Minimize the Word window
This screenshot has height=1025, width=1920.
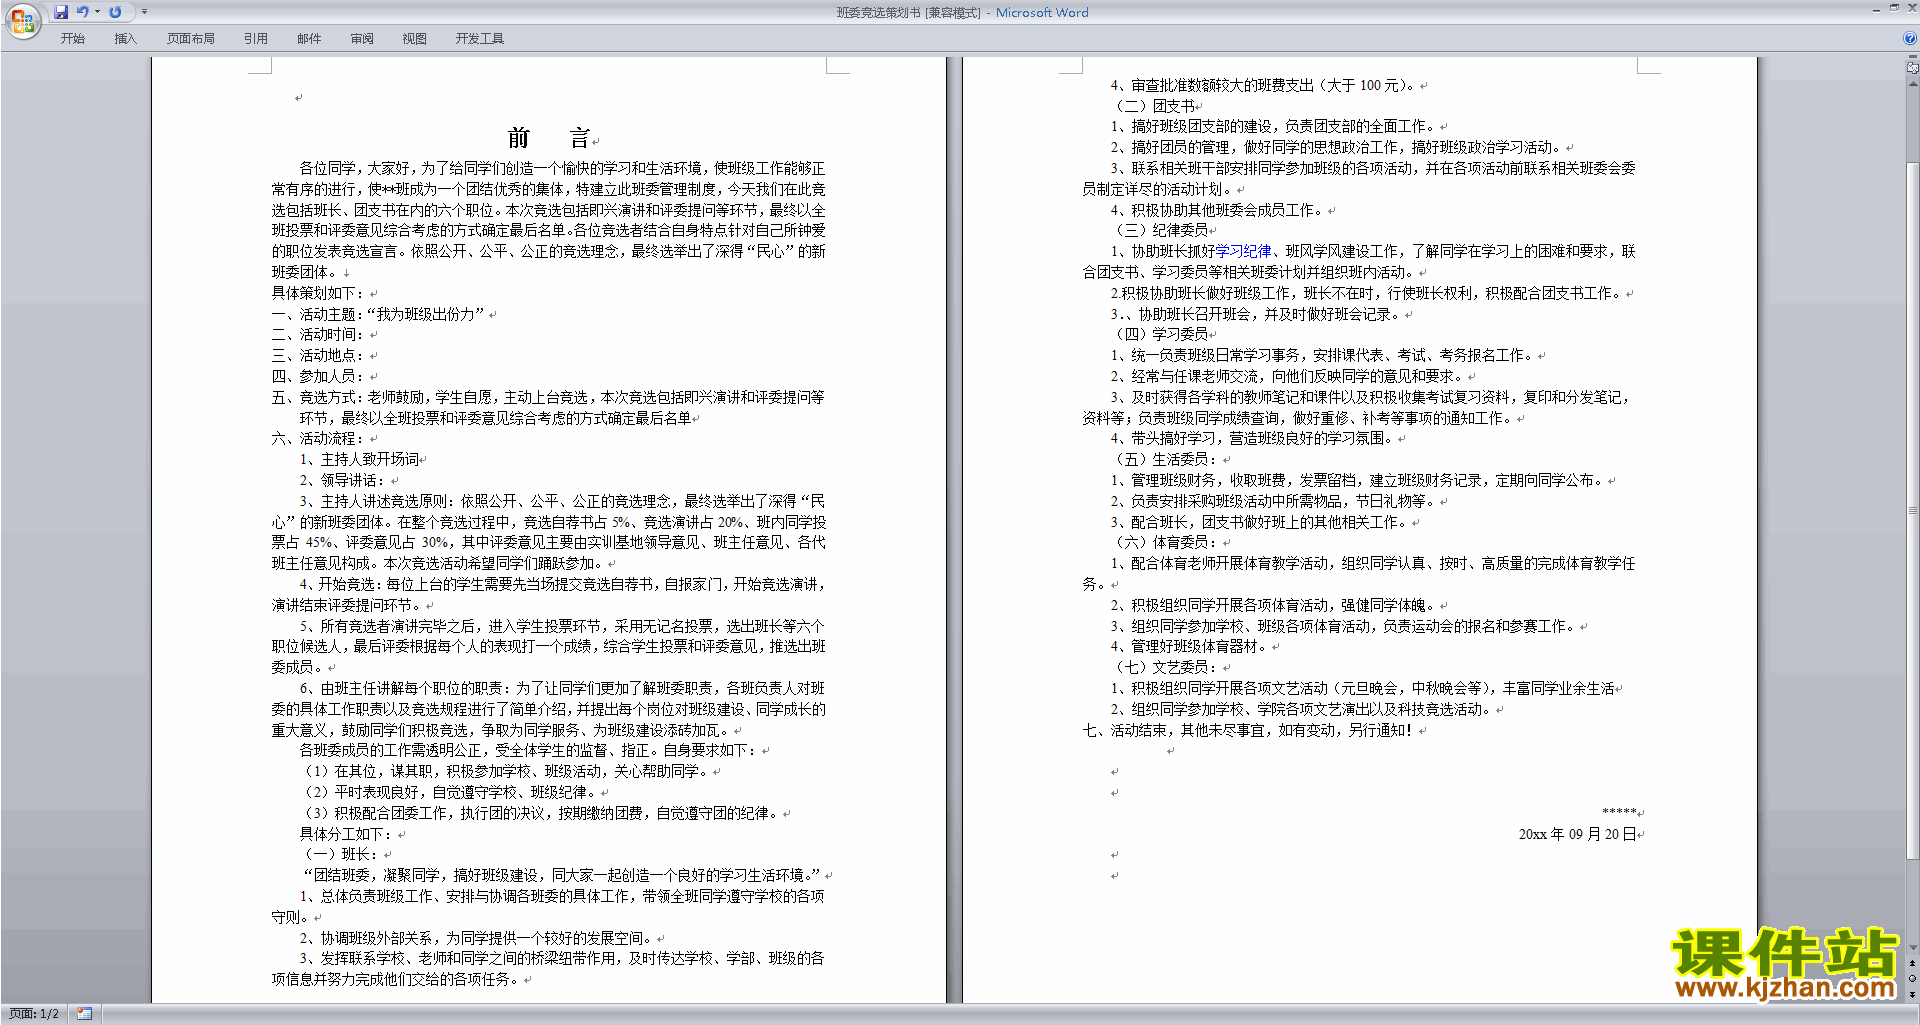pos(1876,9)
